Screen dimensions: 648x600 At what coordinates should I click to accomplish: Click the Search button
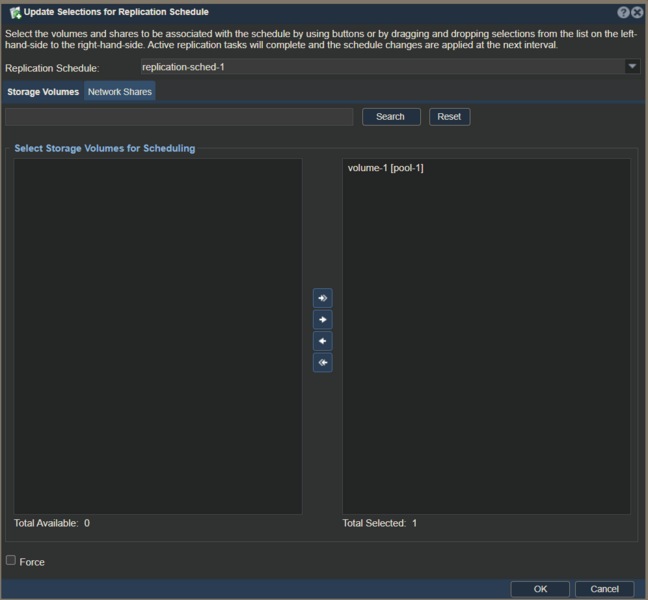click(391, 117)
